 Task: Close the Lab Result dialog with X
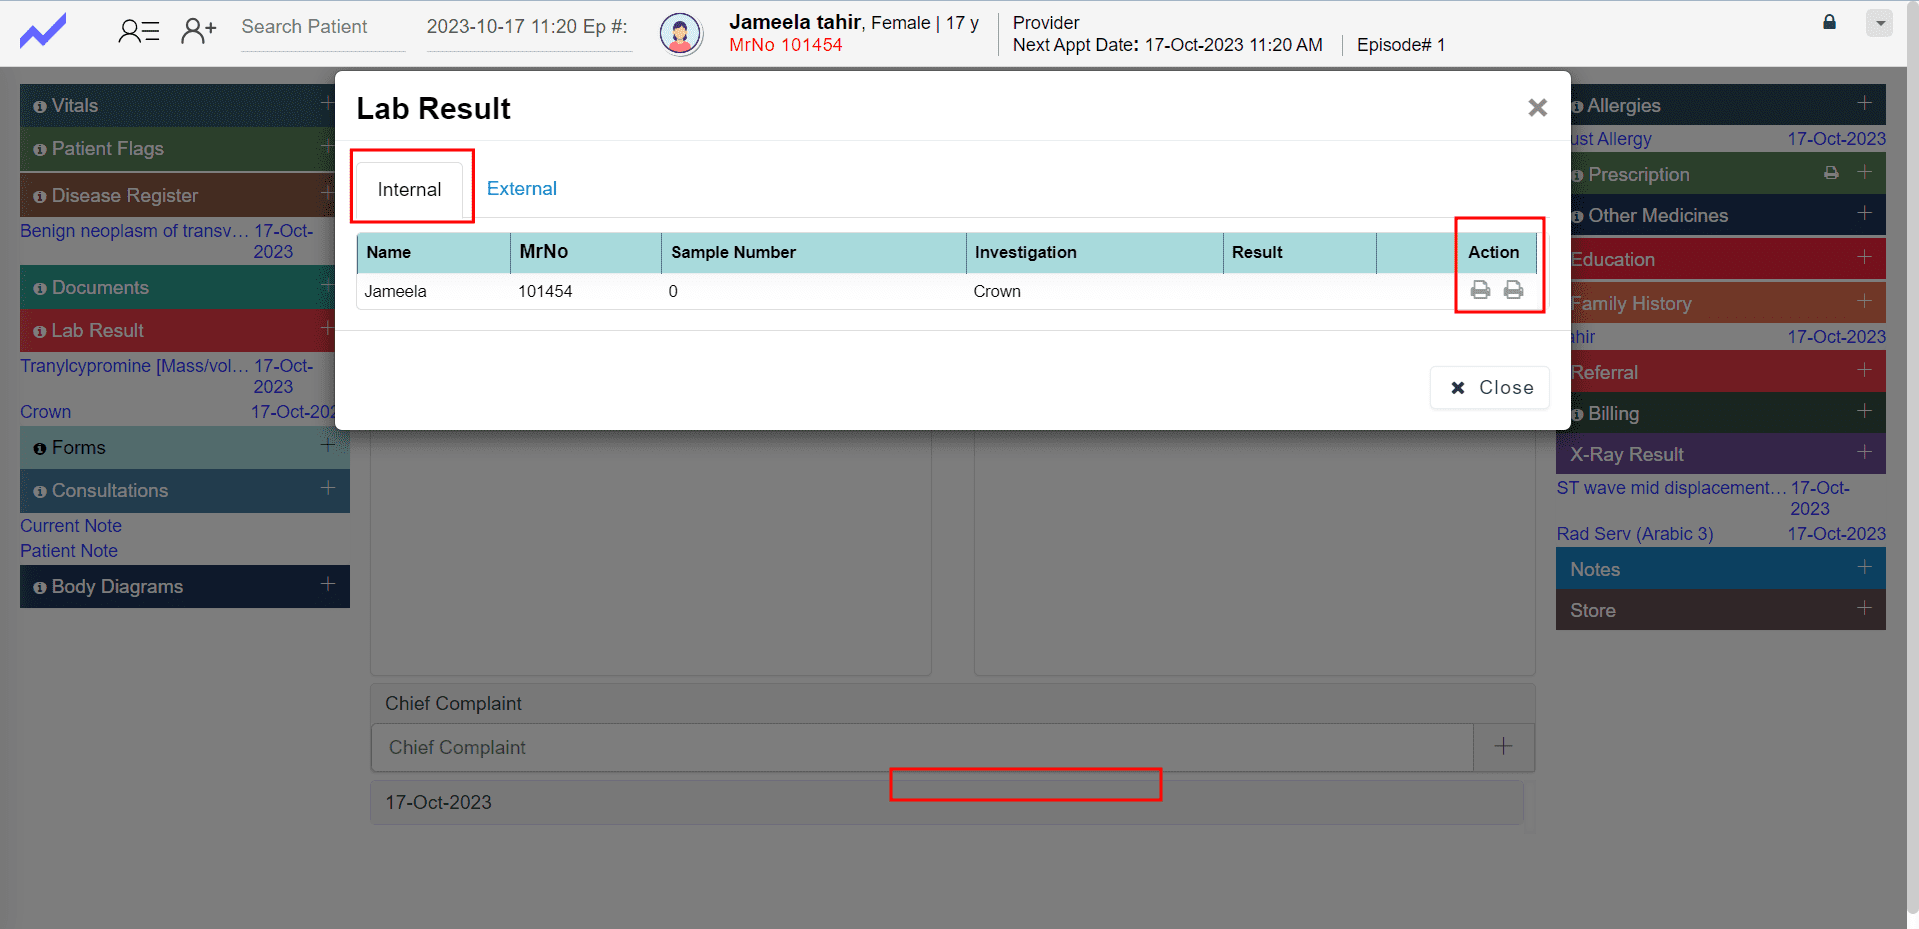(1537, 108)
